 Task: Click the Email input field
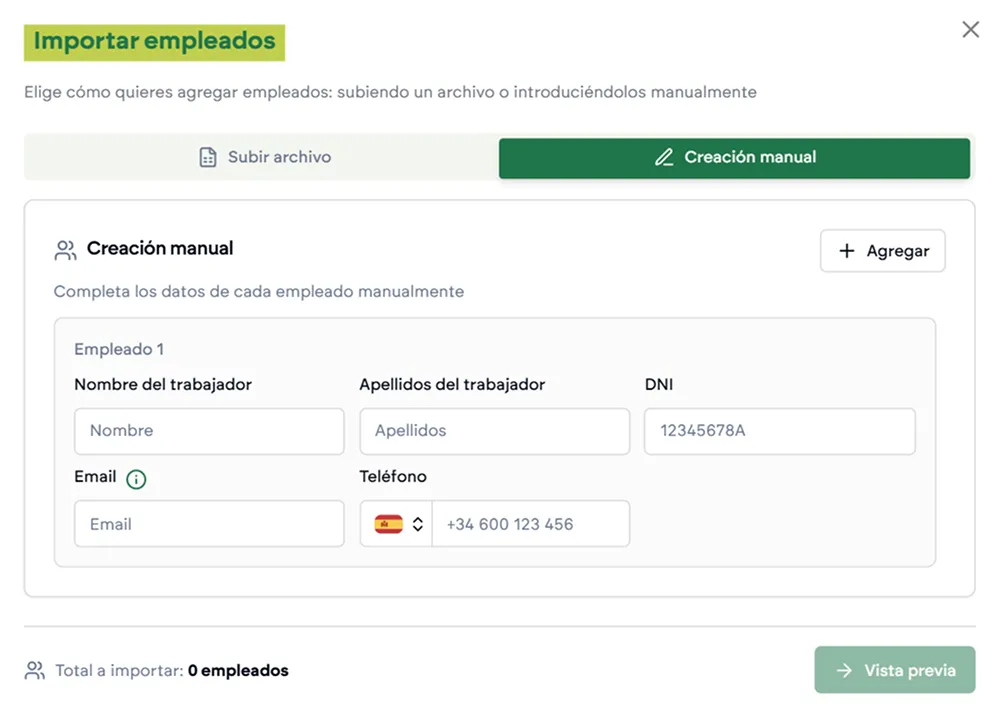pos(209,523)
